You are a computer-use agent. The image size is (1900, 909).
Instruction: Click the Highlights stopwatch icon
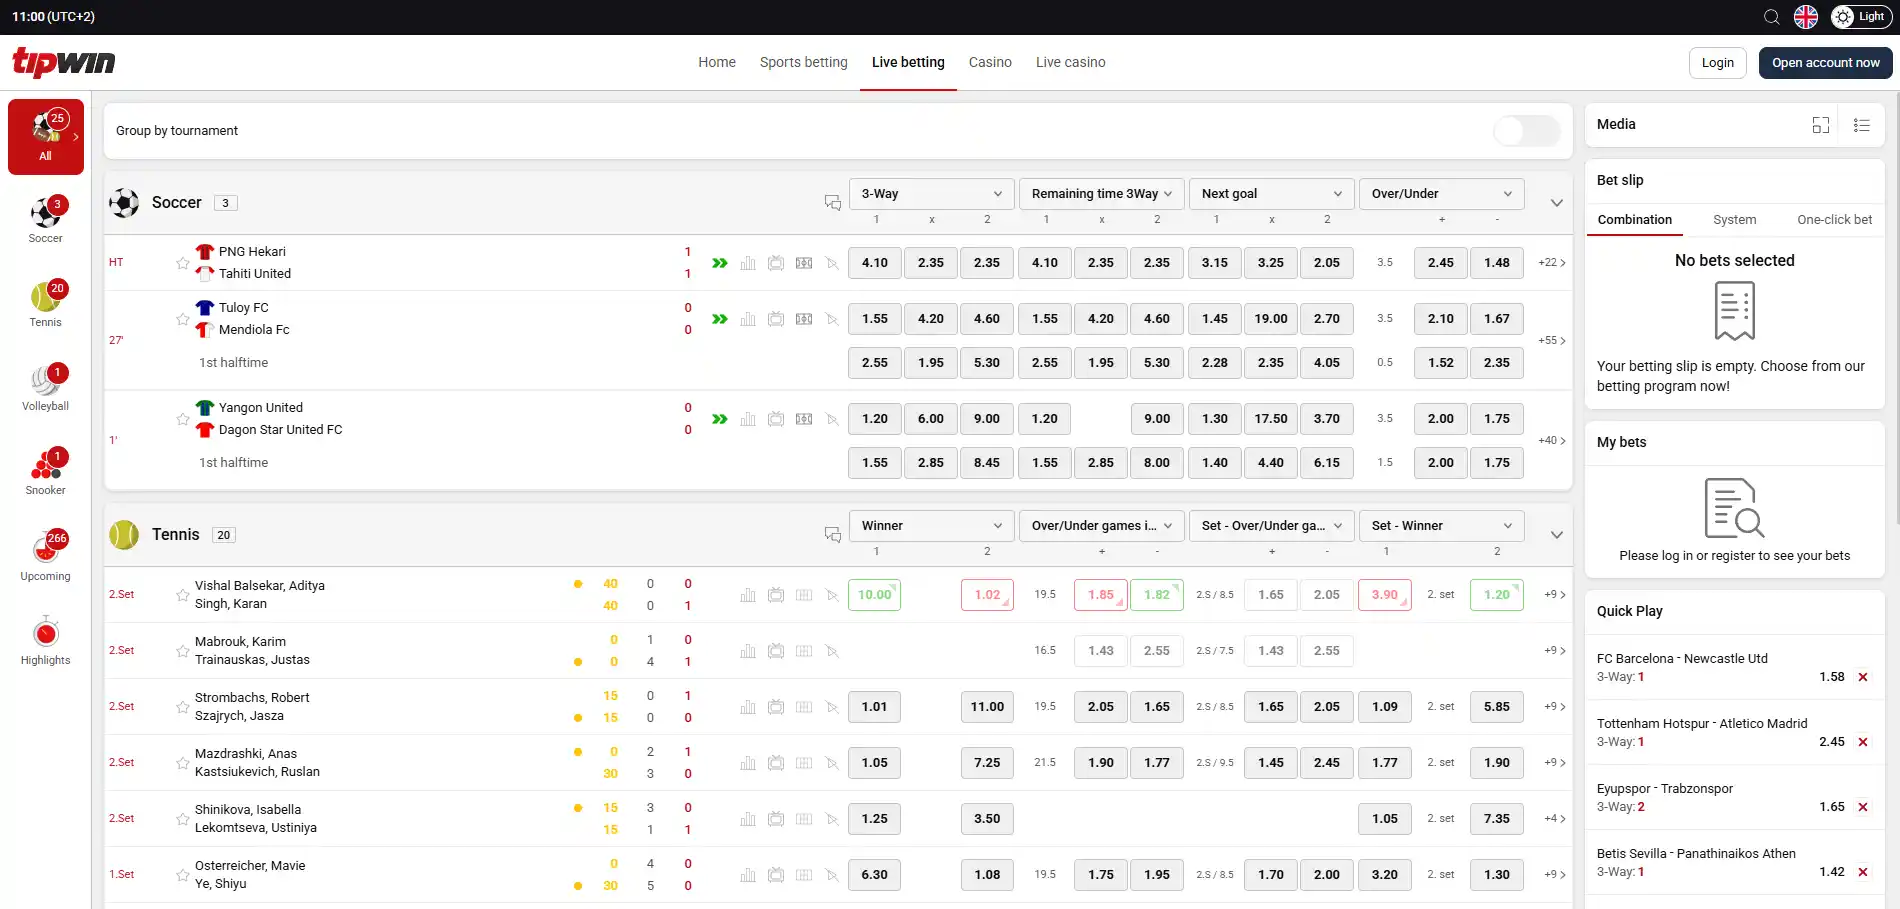45,633
